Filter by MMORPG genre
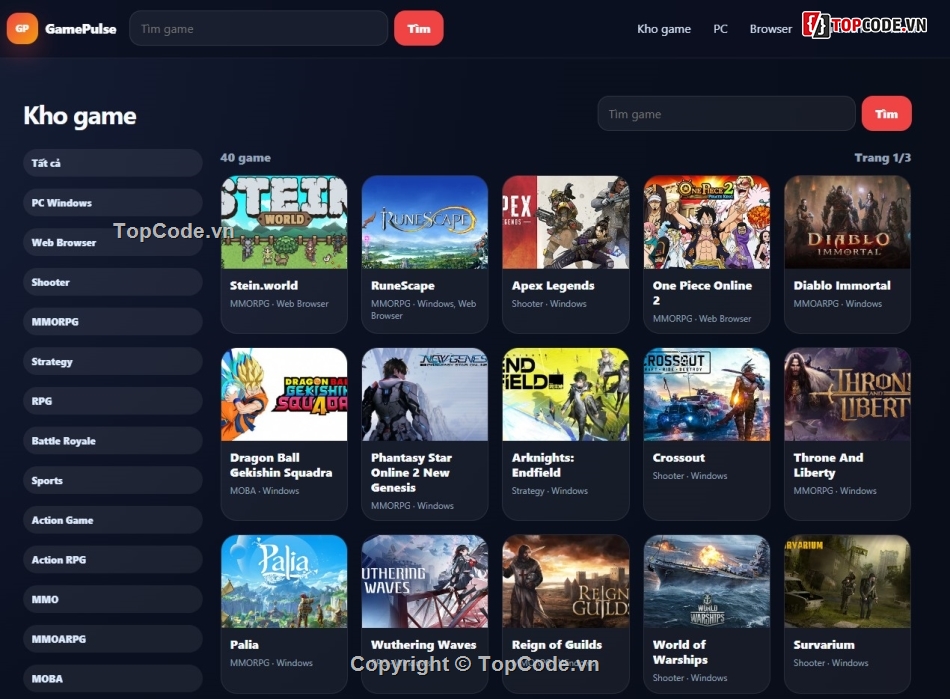950x699 pixels. (x=113, y=322)
